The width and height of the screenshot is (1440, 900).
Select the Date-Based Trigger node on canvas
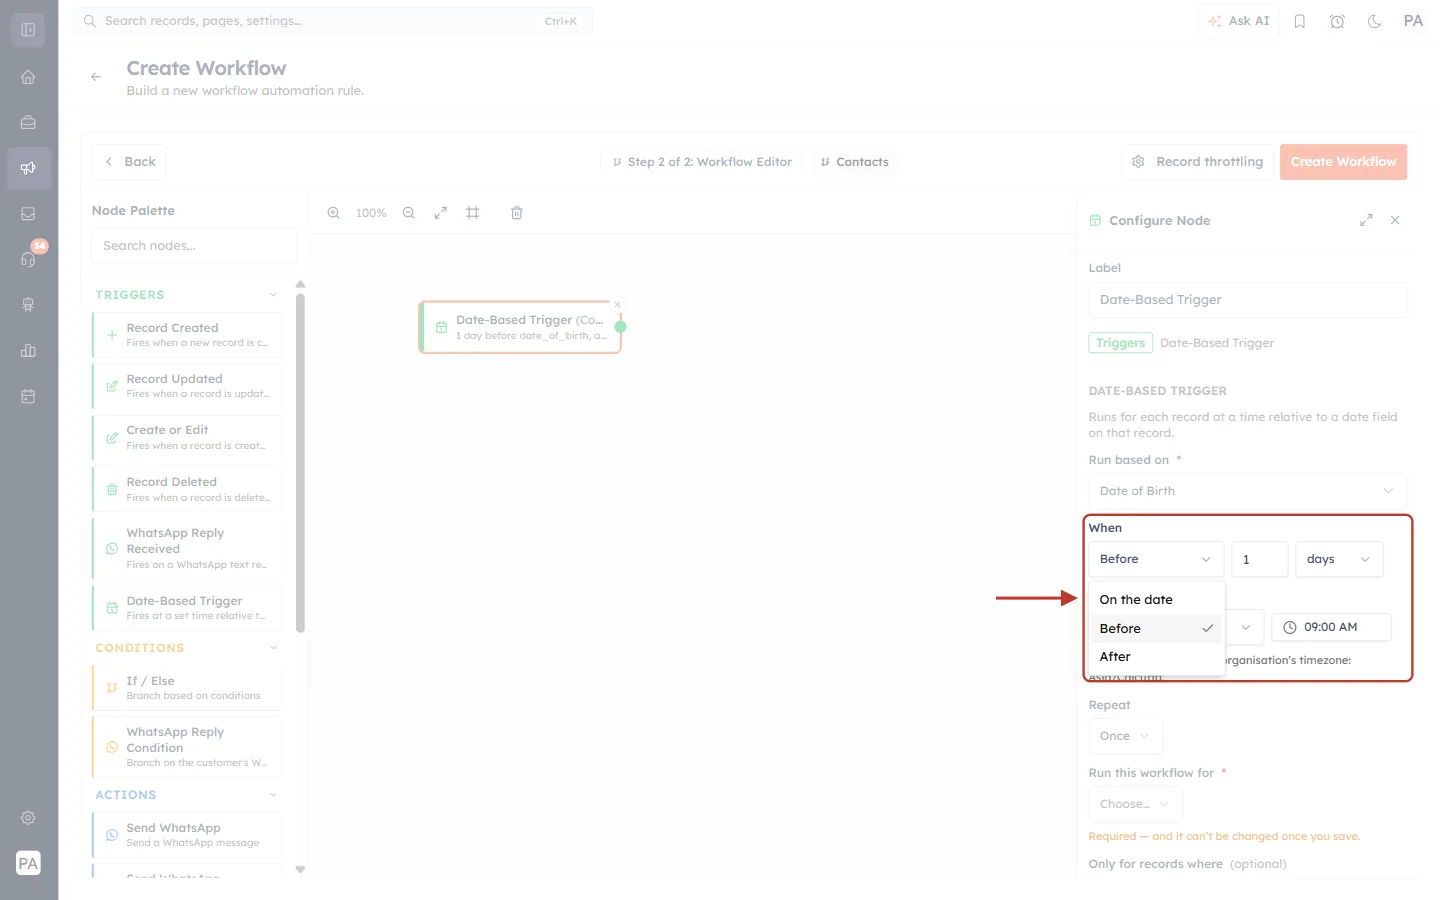click(x=520, y=327)
